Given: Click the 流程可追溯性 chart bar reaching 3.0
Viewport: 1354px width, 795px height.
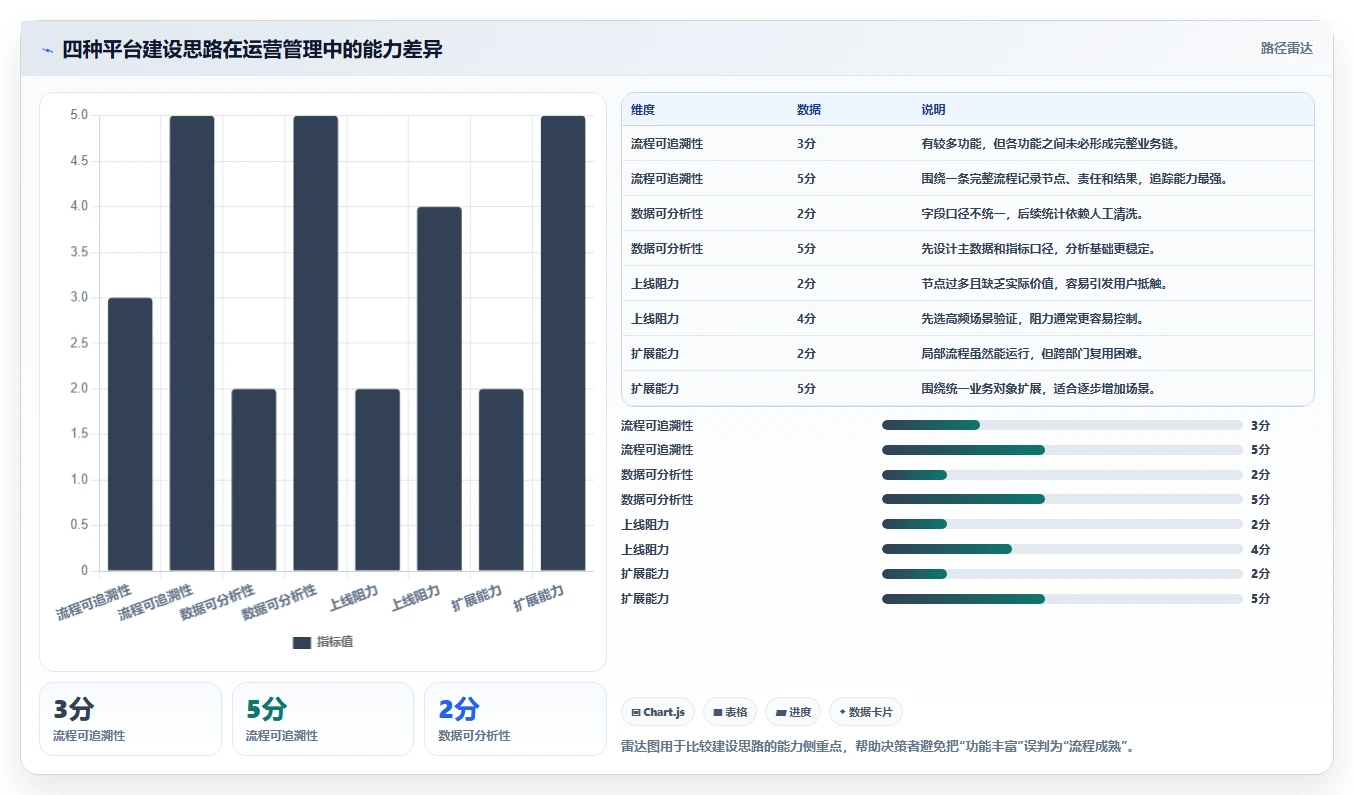Looking at the screenshot, I should point(130,434).
